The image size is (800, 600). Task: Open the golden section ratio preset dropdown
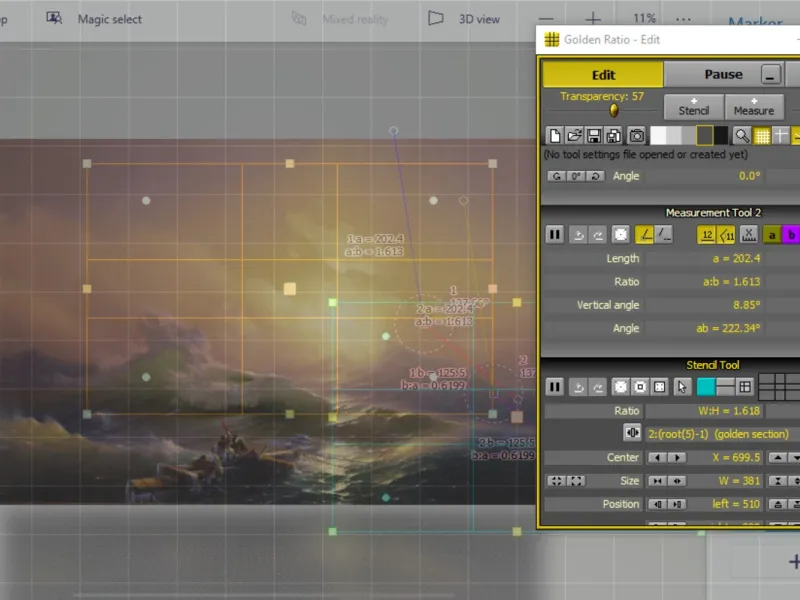pyautogui.click(x=722, y=434)
